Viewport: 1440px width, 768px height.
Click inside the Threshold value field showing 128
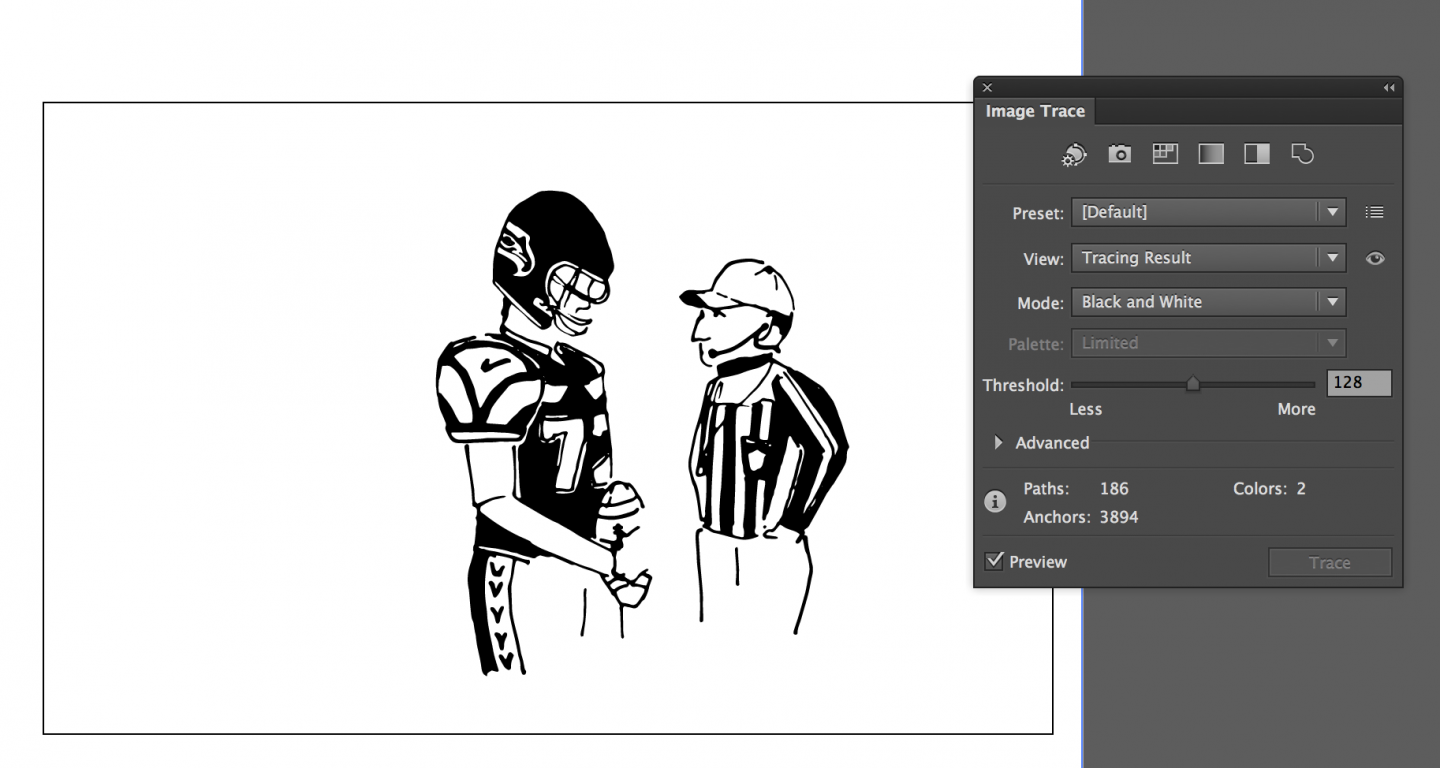point(1358,382)
